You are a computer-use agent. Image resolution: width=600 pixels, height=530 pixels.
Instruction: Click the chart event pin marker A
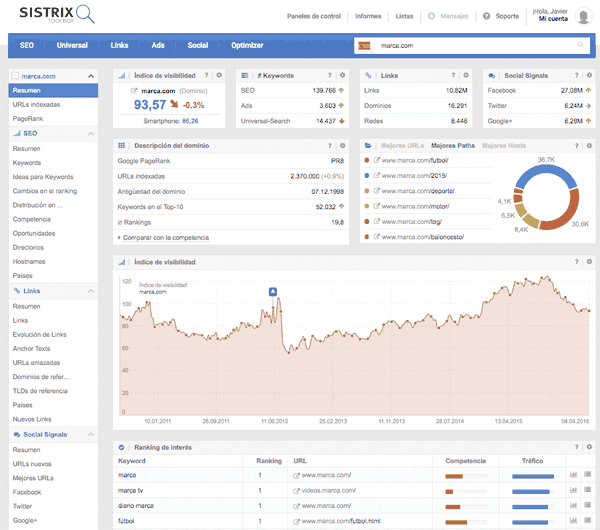(x=273, y=291)
